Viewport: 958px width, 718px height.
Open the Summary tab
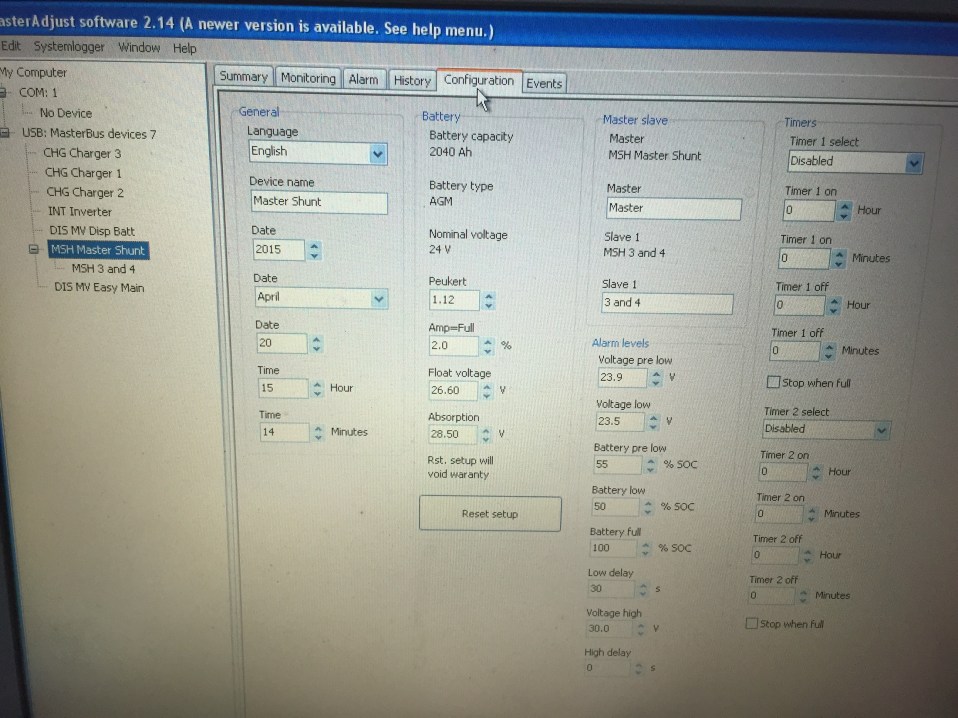(243, 77)
